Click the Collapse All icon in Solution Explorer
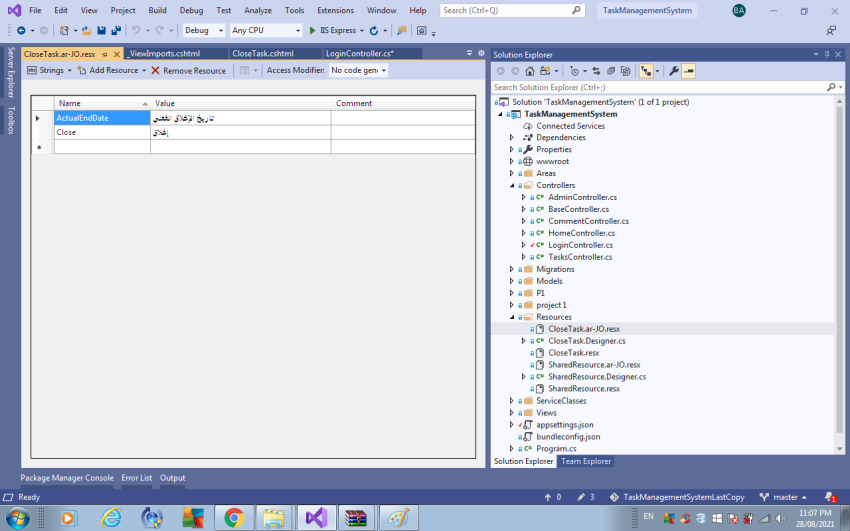The image size is (850, 531). click(x=611, y=71)
